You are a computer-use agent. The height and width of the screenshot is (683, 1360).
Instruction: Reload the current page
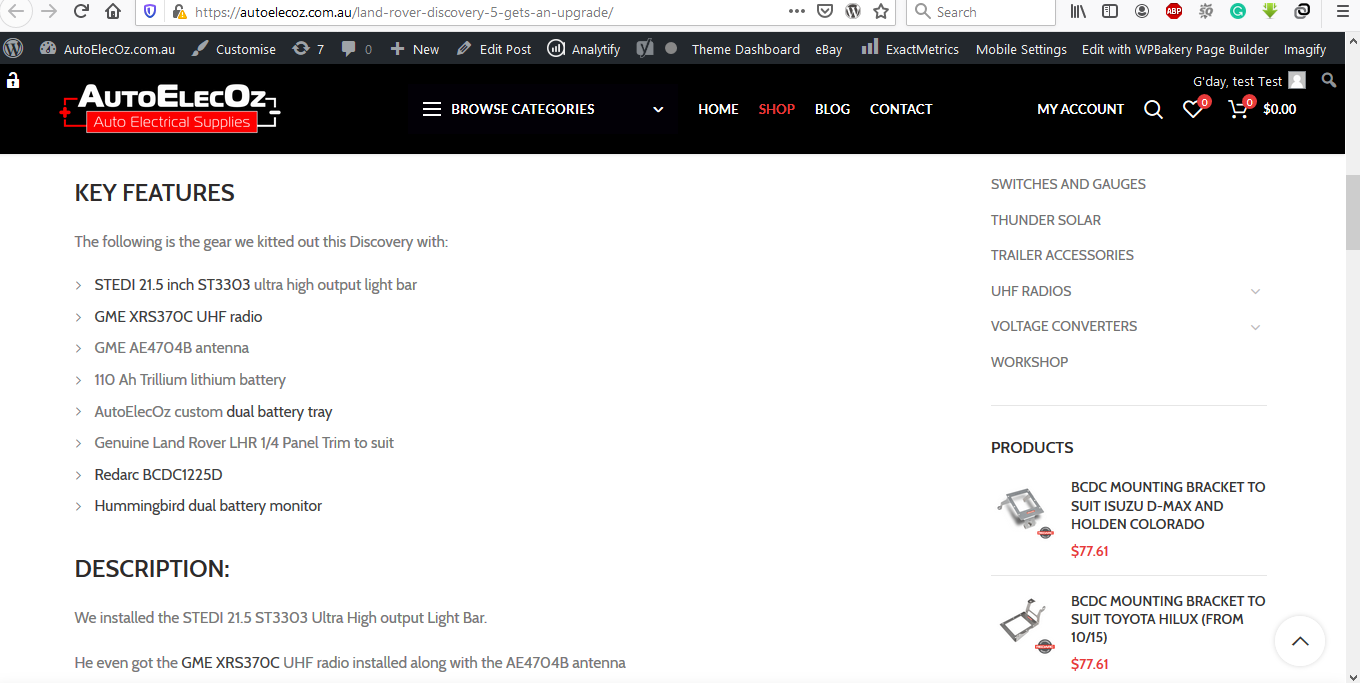pyautogui.click(x=82, y=12)
